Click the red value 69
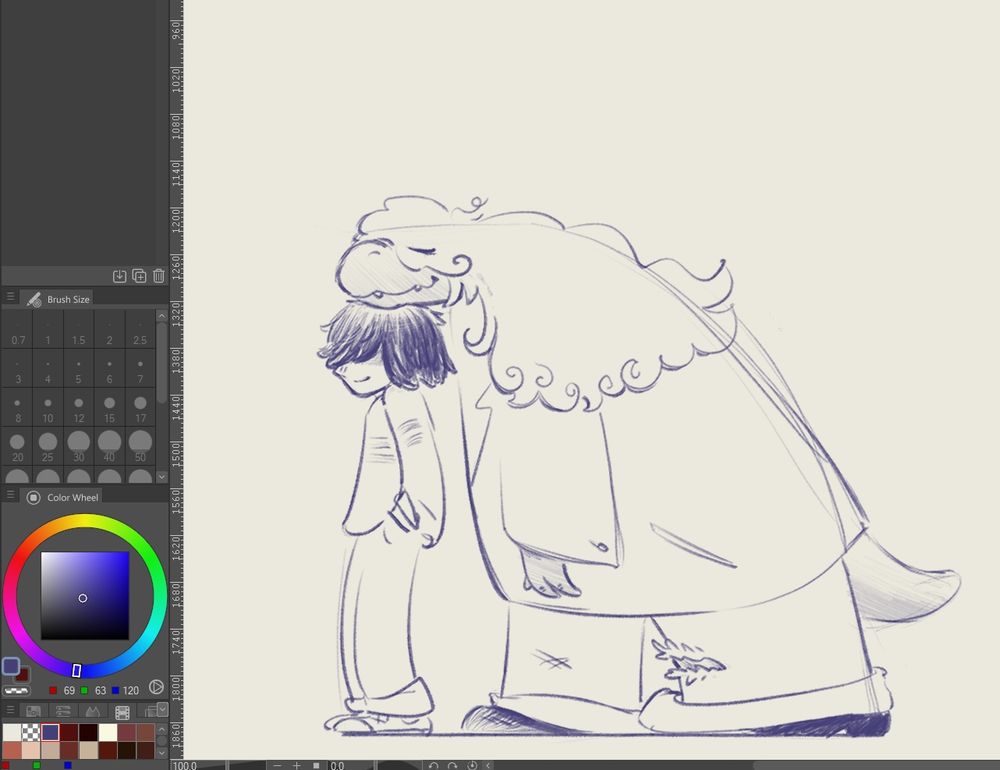 (69, 690)
